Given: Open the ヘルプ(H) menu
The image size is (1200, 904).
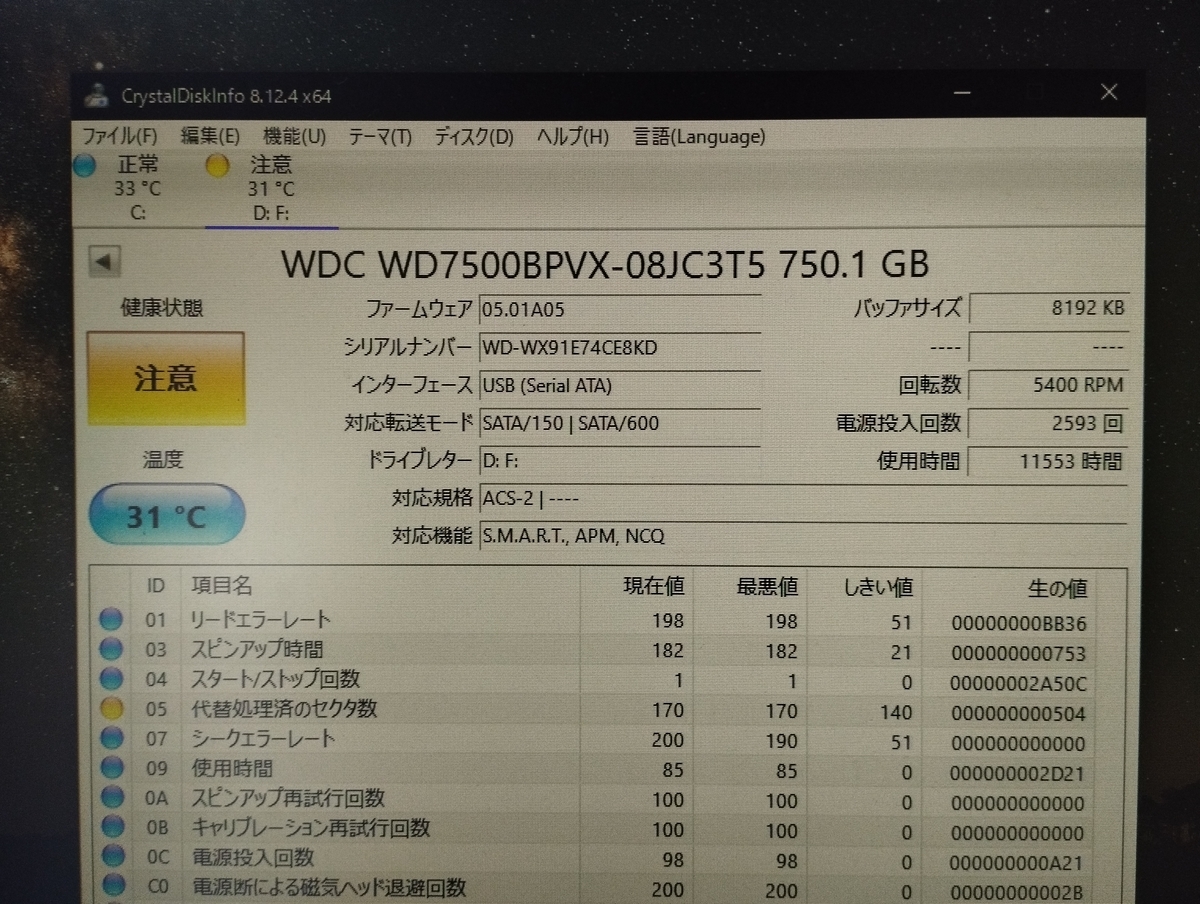Looking at the screenshot, I should pos(573,137).
